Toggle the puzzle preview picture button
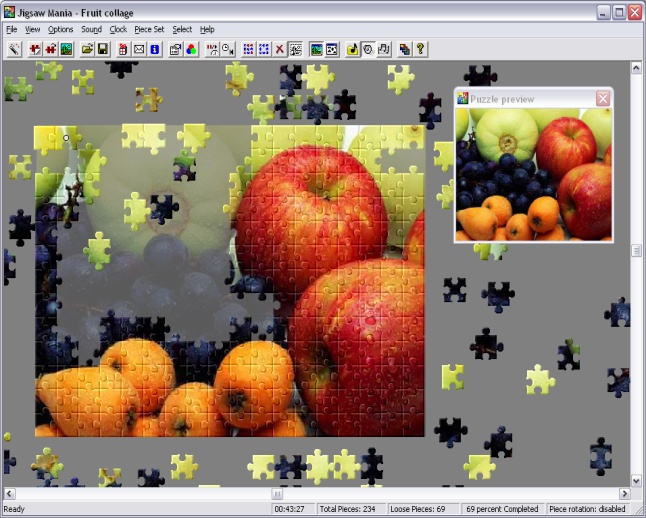Image resolution: width=646 pixels, height=518 pixels. [316, 48]
